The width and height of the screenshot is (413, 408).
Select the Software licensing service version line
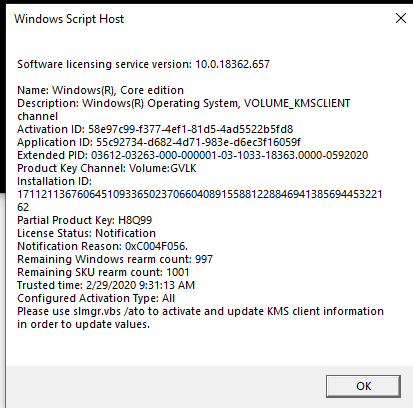point(143,64)
